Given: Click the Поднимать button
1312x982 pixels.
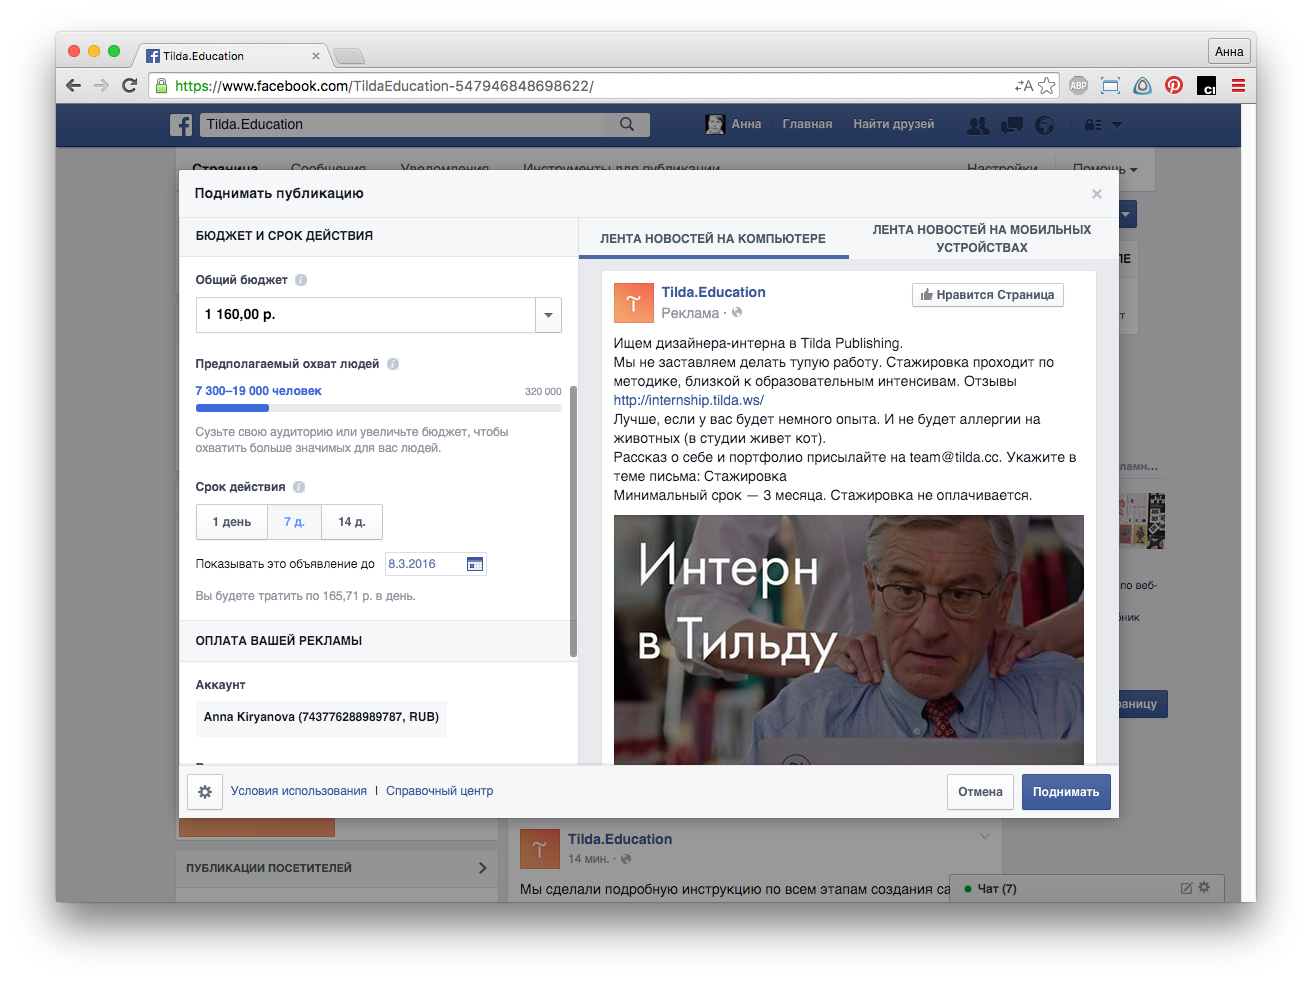Looking at the screenshot, I should point(1066,792).
